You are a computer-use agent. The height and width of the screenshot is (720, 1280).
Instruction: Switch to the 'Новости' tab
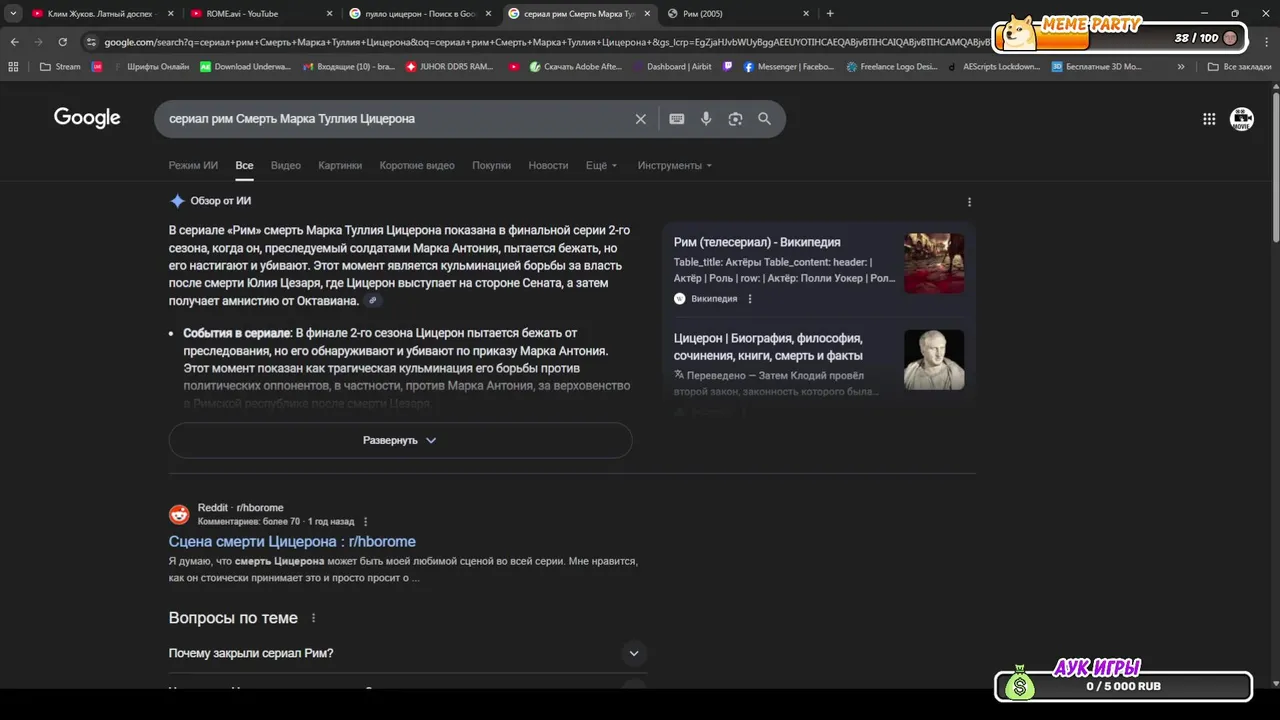[548, 166]
